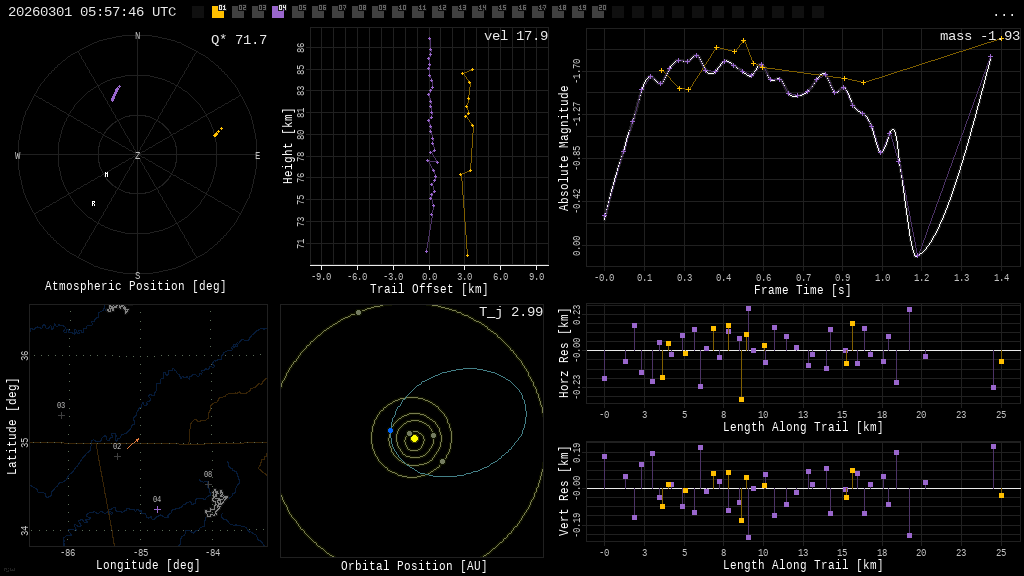Select the purple meteor streak in sky plot
Image resolution: width=1024 pixels, height=576 pixels.
pos(116,93)
